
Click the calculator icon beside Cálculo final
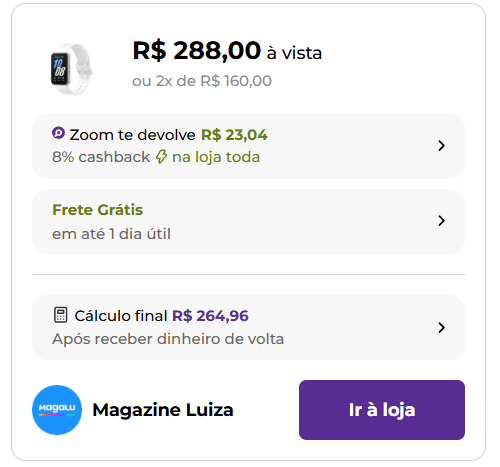tap(60, 315)
